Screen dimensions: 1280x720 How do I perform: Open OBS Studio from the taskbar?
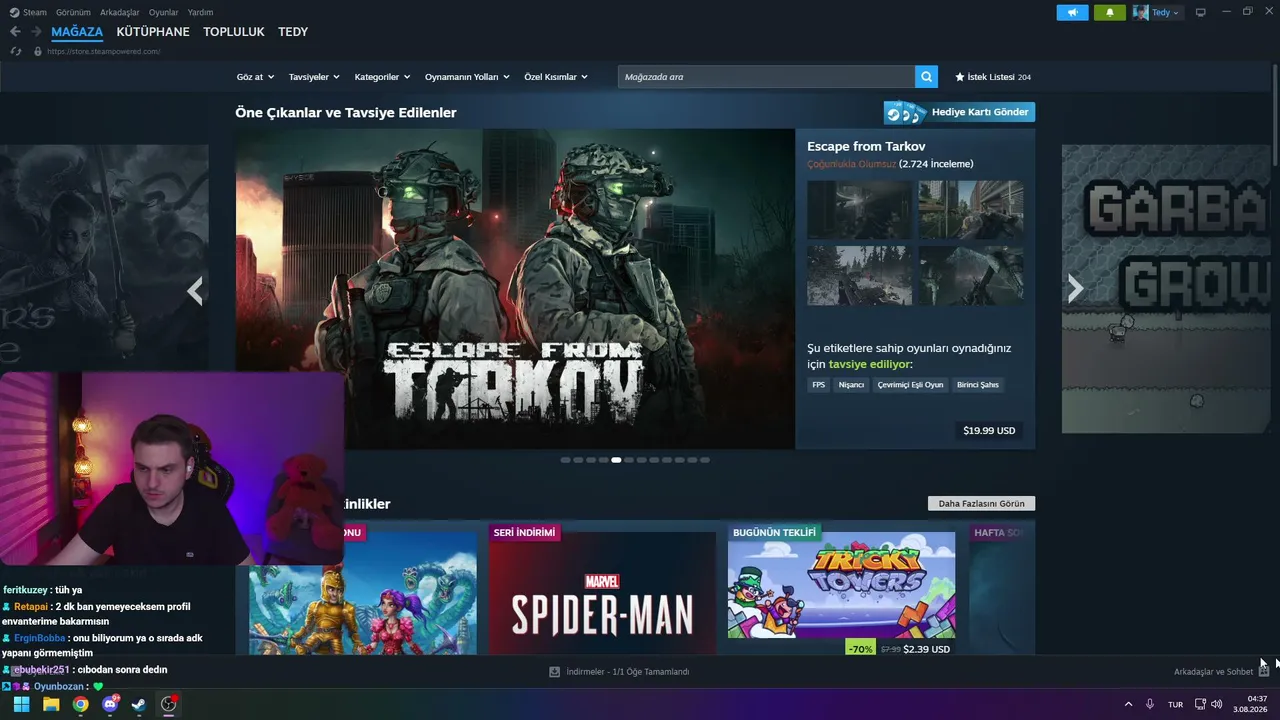[x=169, y=704]
